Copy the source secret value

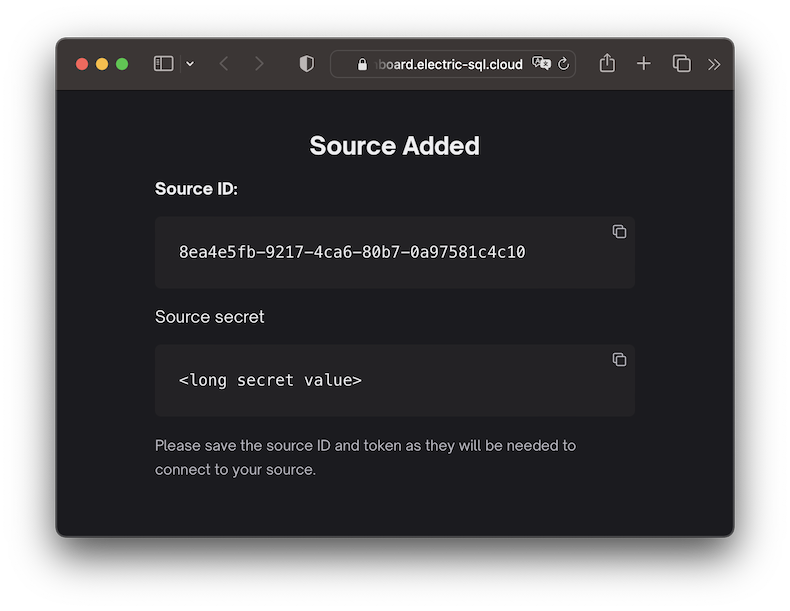coord(619,360)
